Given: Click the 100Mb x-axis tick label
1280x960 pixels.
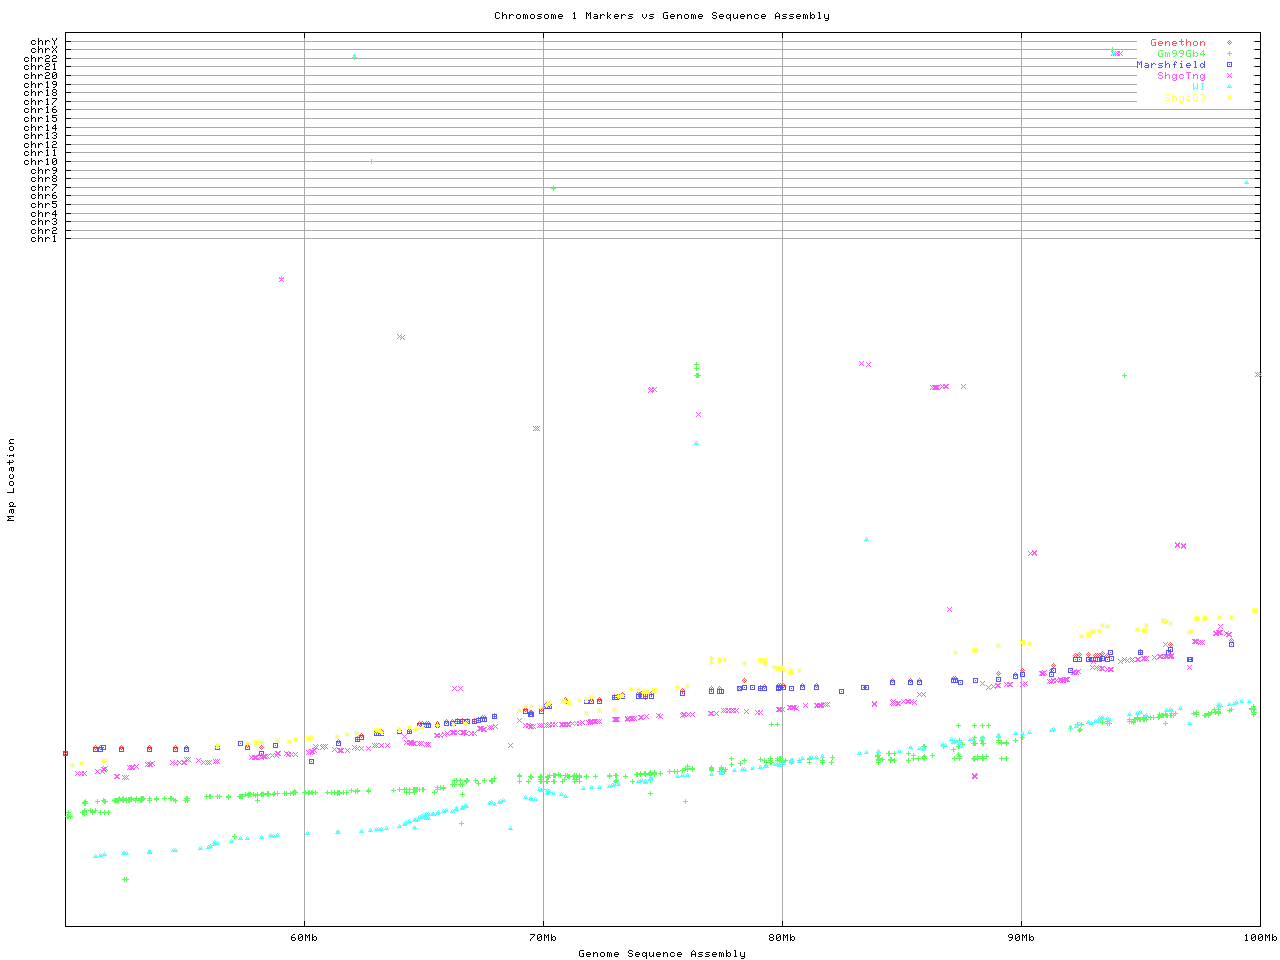Looking at the screenshot, I should (x=1259, y=938).
